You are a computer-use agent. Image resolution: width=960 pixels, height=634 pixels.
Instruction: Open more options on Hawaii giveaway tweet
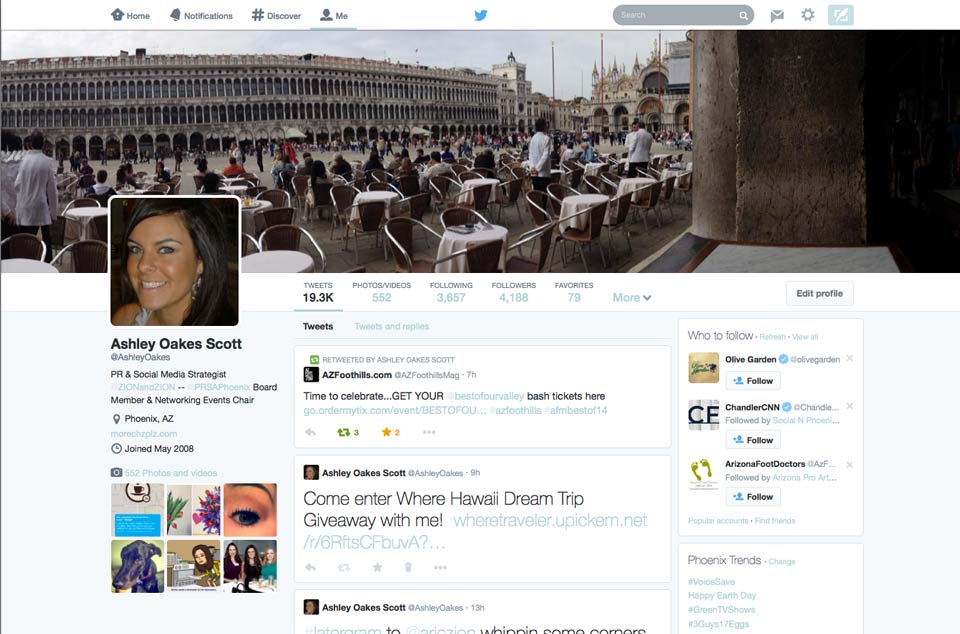tap(440, 567)
